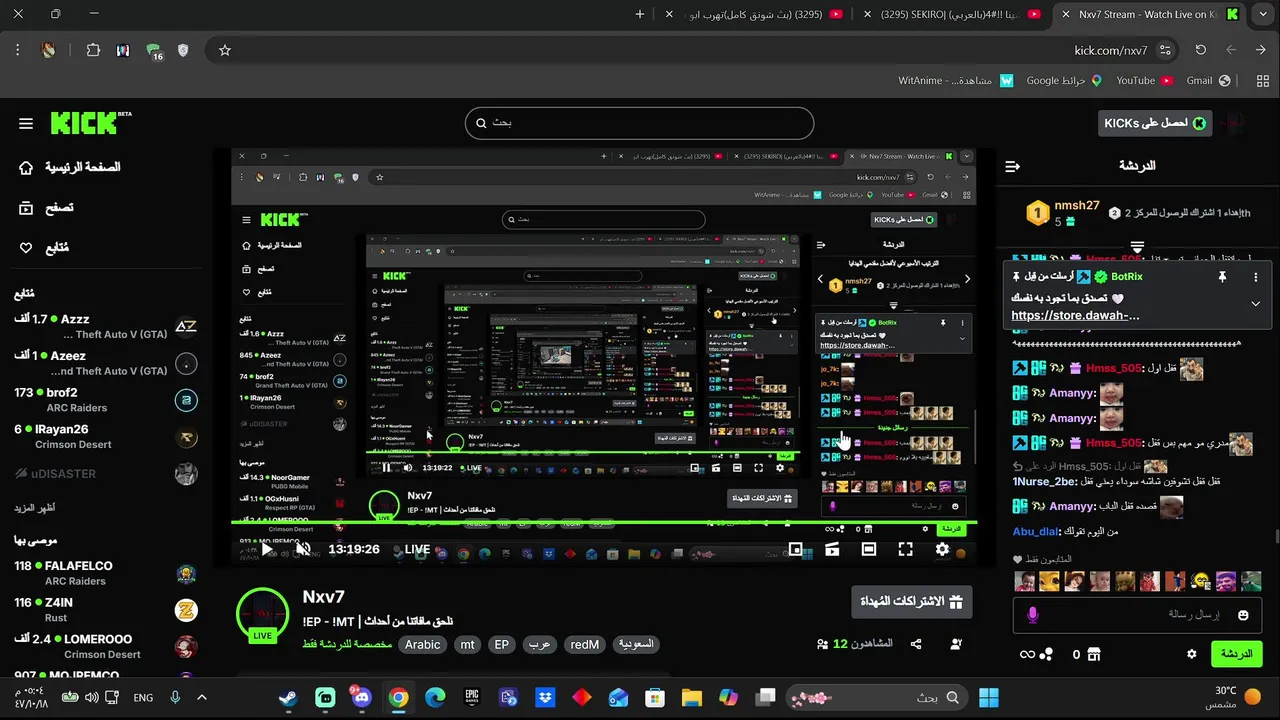The image size is (1280, 720).
Task: Open a new browser tab
Action: [x=640, y=14]
